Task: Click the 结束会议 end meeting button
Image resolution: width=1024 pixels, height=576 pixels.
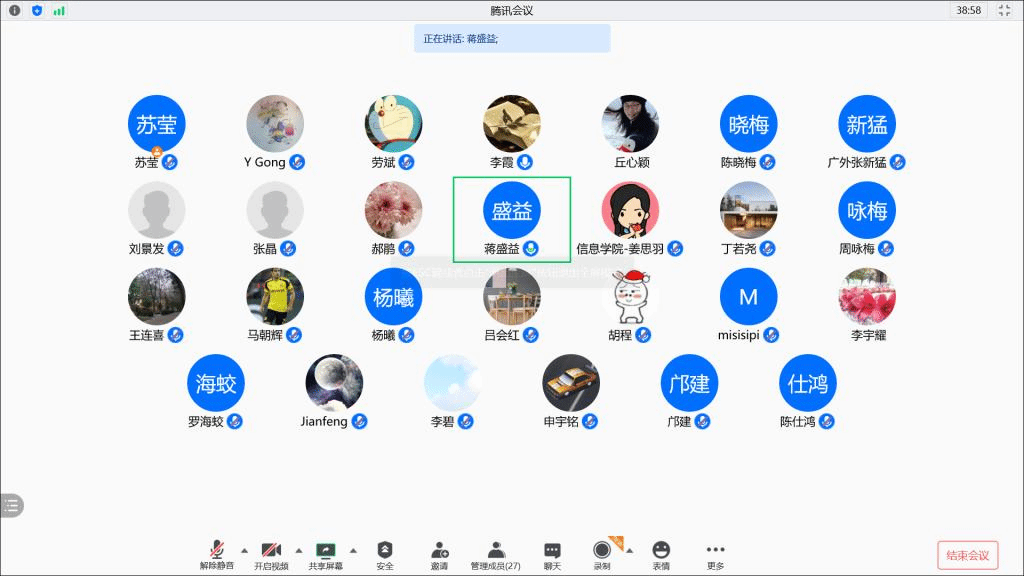Action: [x=967, y=556]
